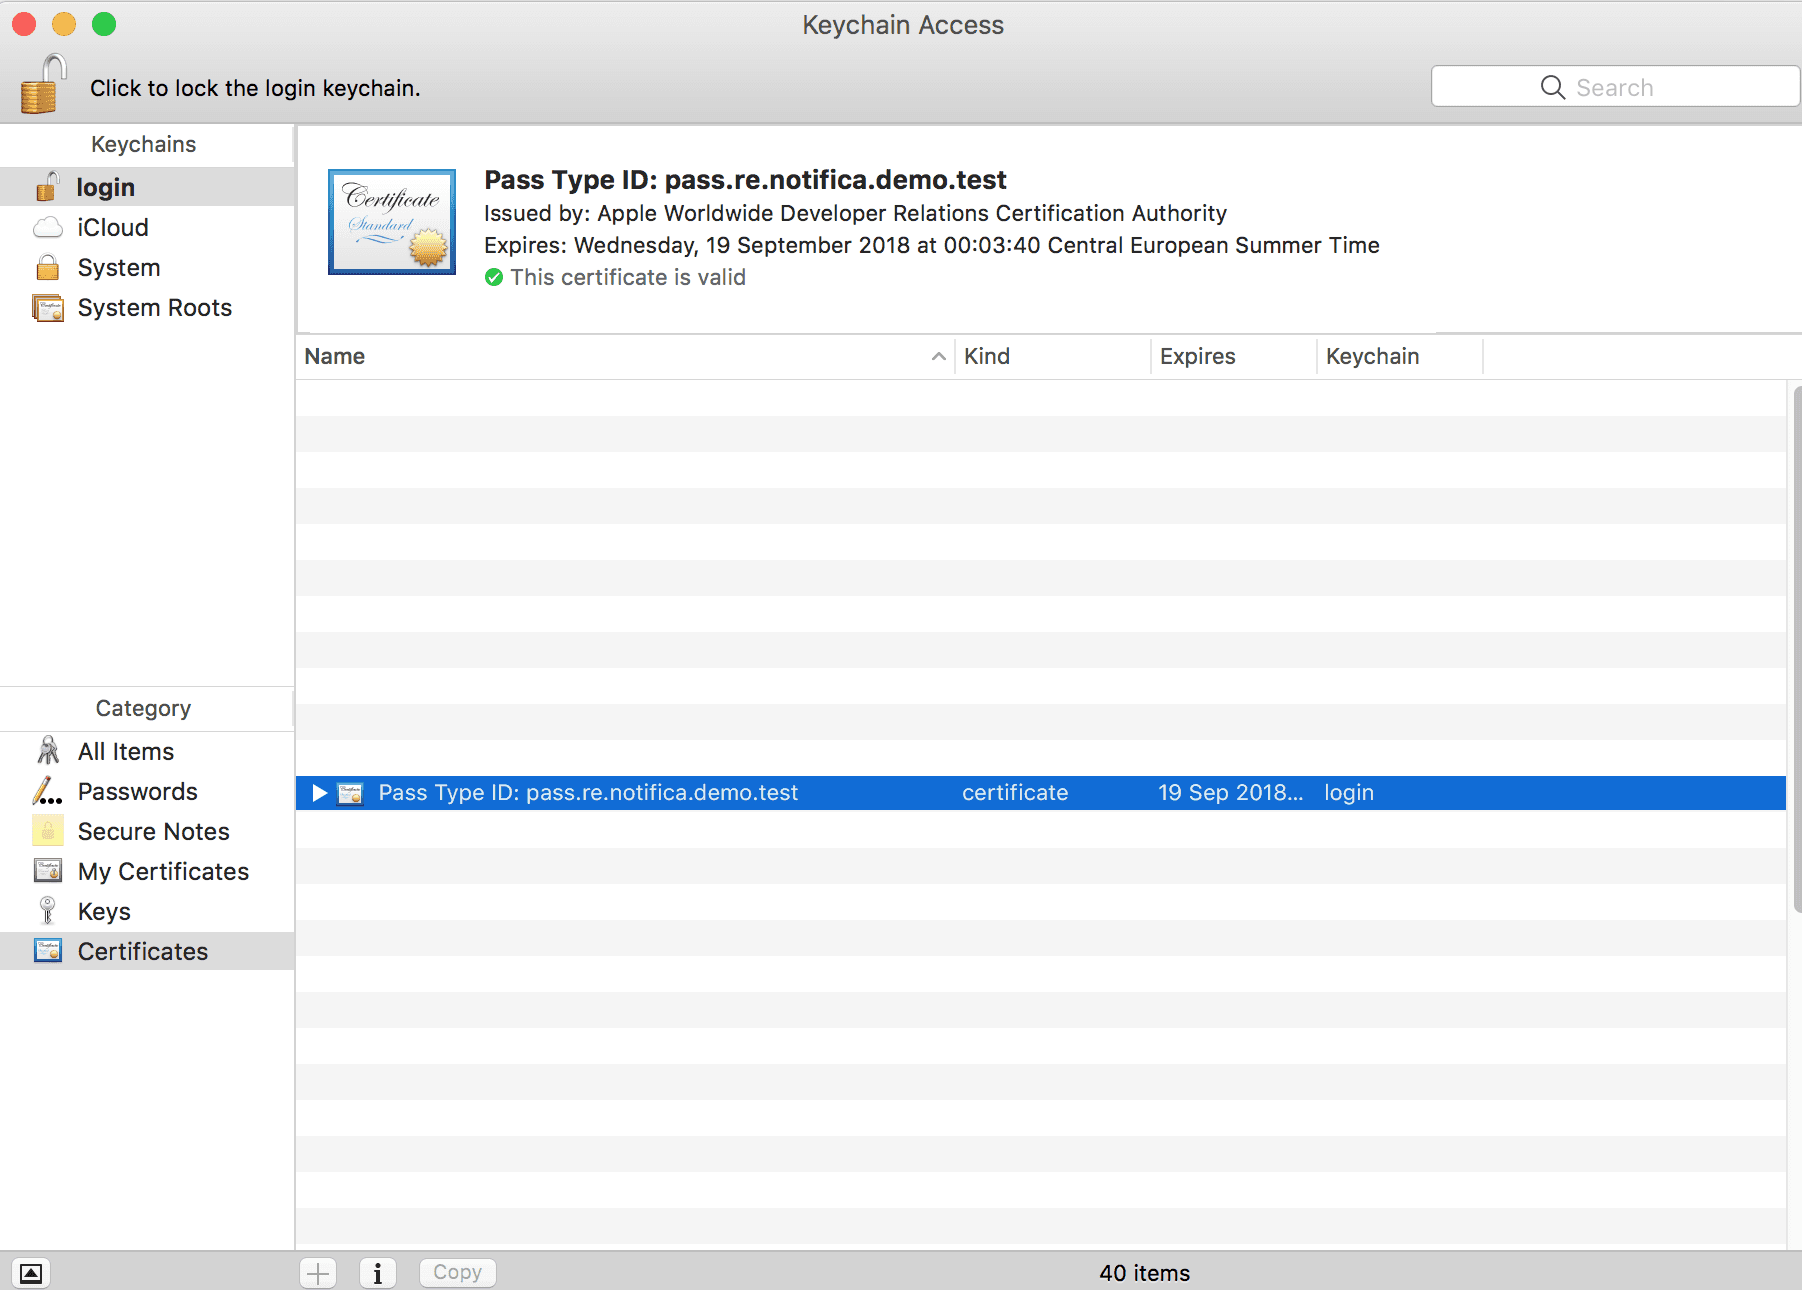Click the 'login' keychain cell in the selected row

click(1349, 793)
